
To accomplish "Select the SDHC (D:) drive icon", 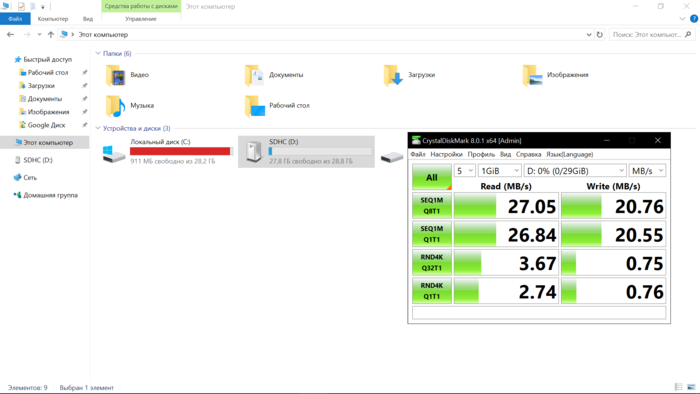I will (254, 152).
